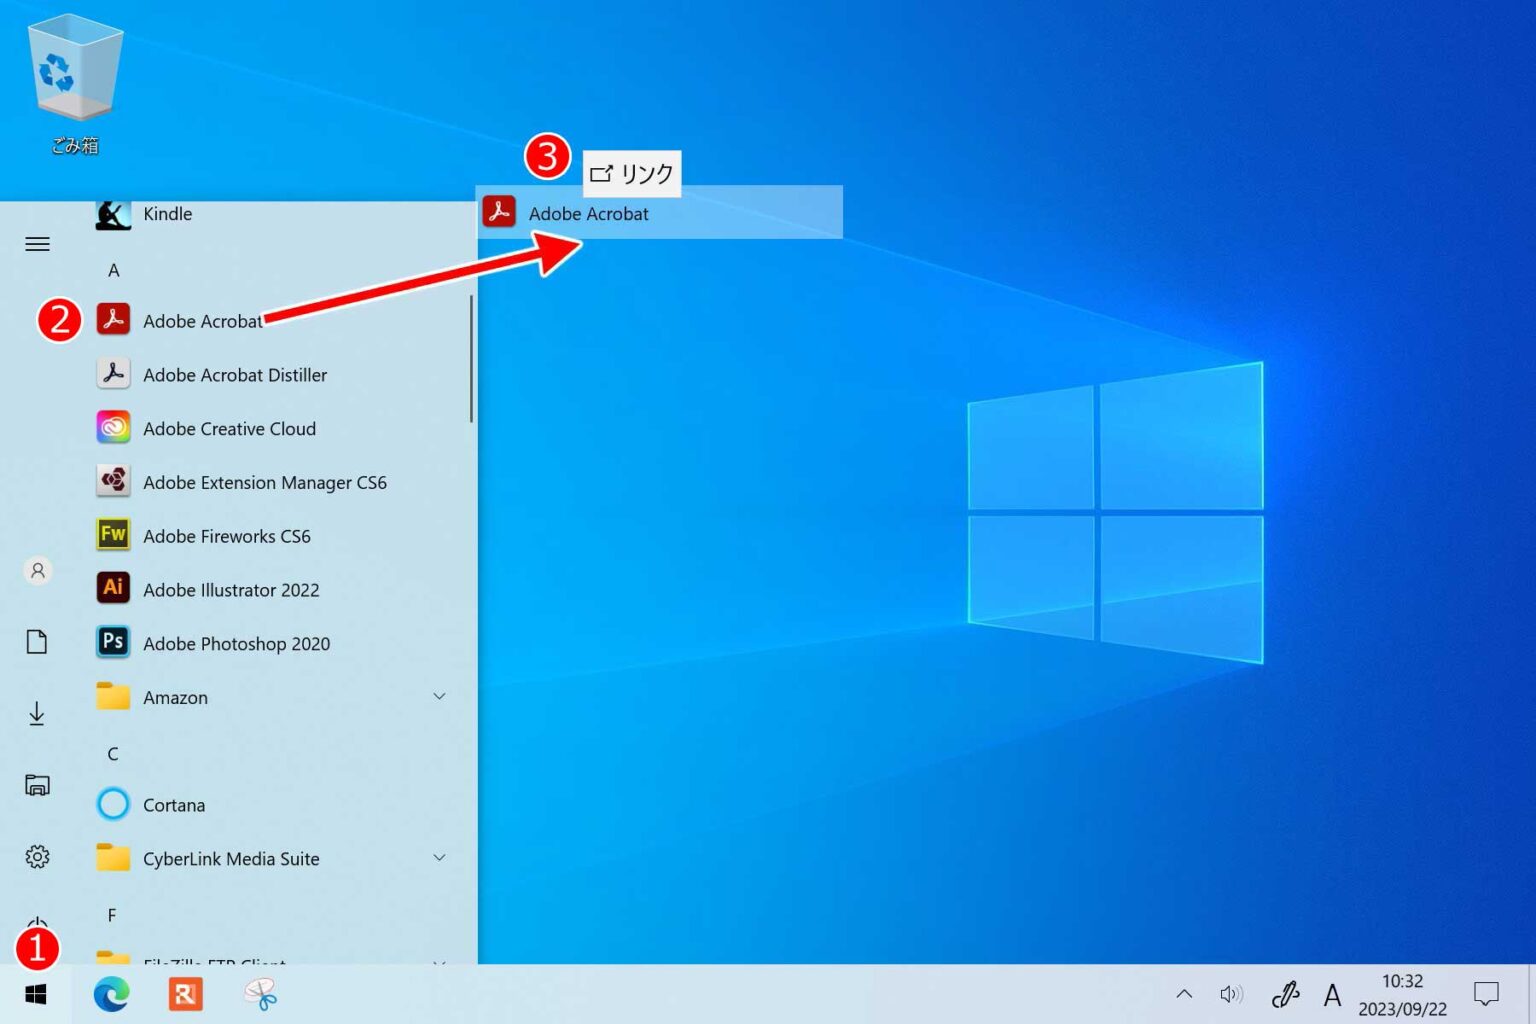This screenshot has width=1536, height=1024.
Task: Expand the CyberLink Media Suite group
Action: 438,857
